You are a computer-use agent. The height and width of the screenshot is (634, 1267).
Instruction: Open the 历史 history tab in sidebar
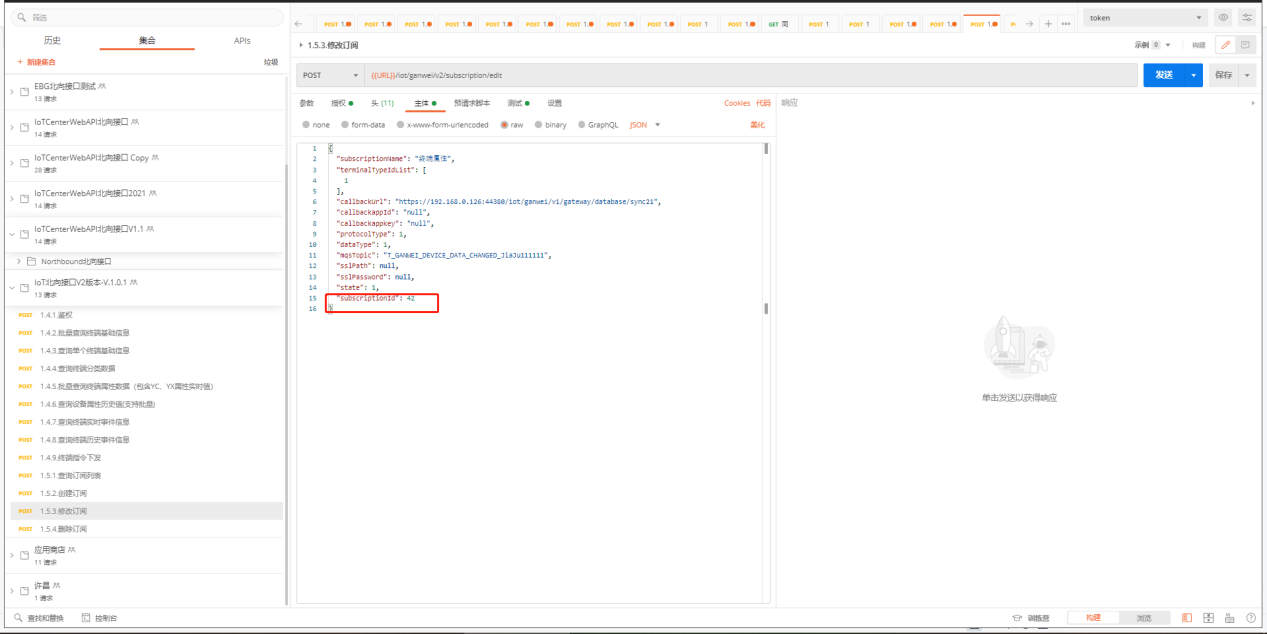pos(52,41)
